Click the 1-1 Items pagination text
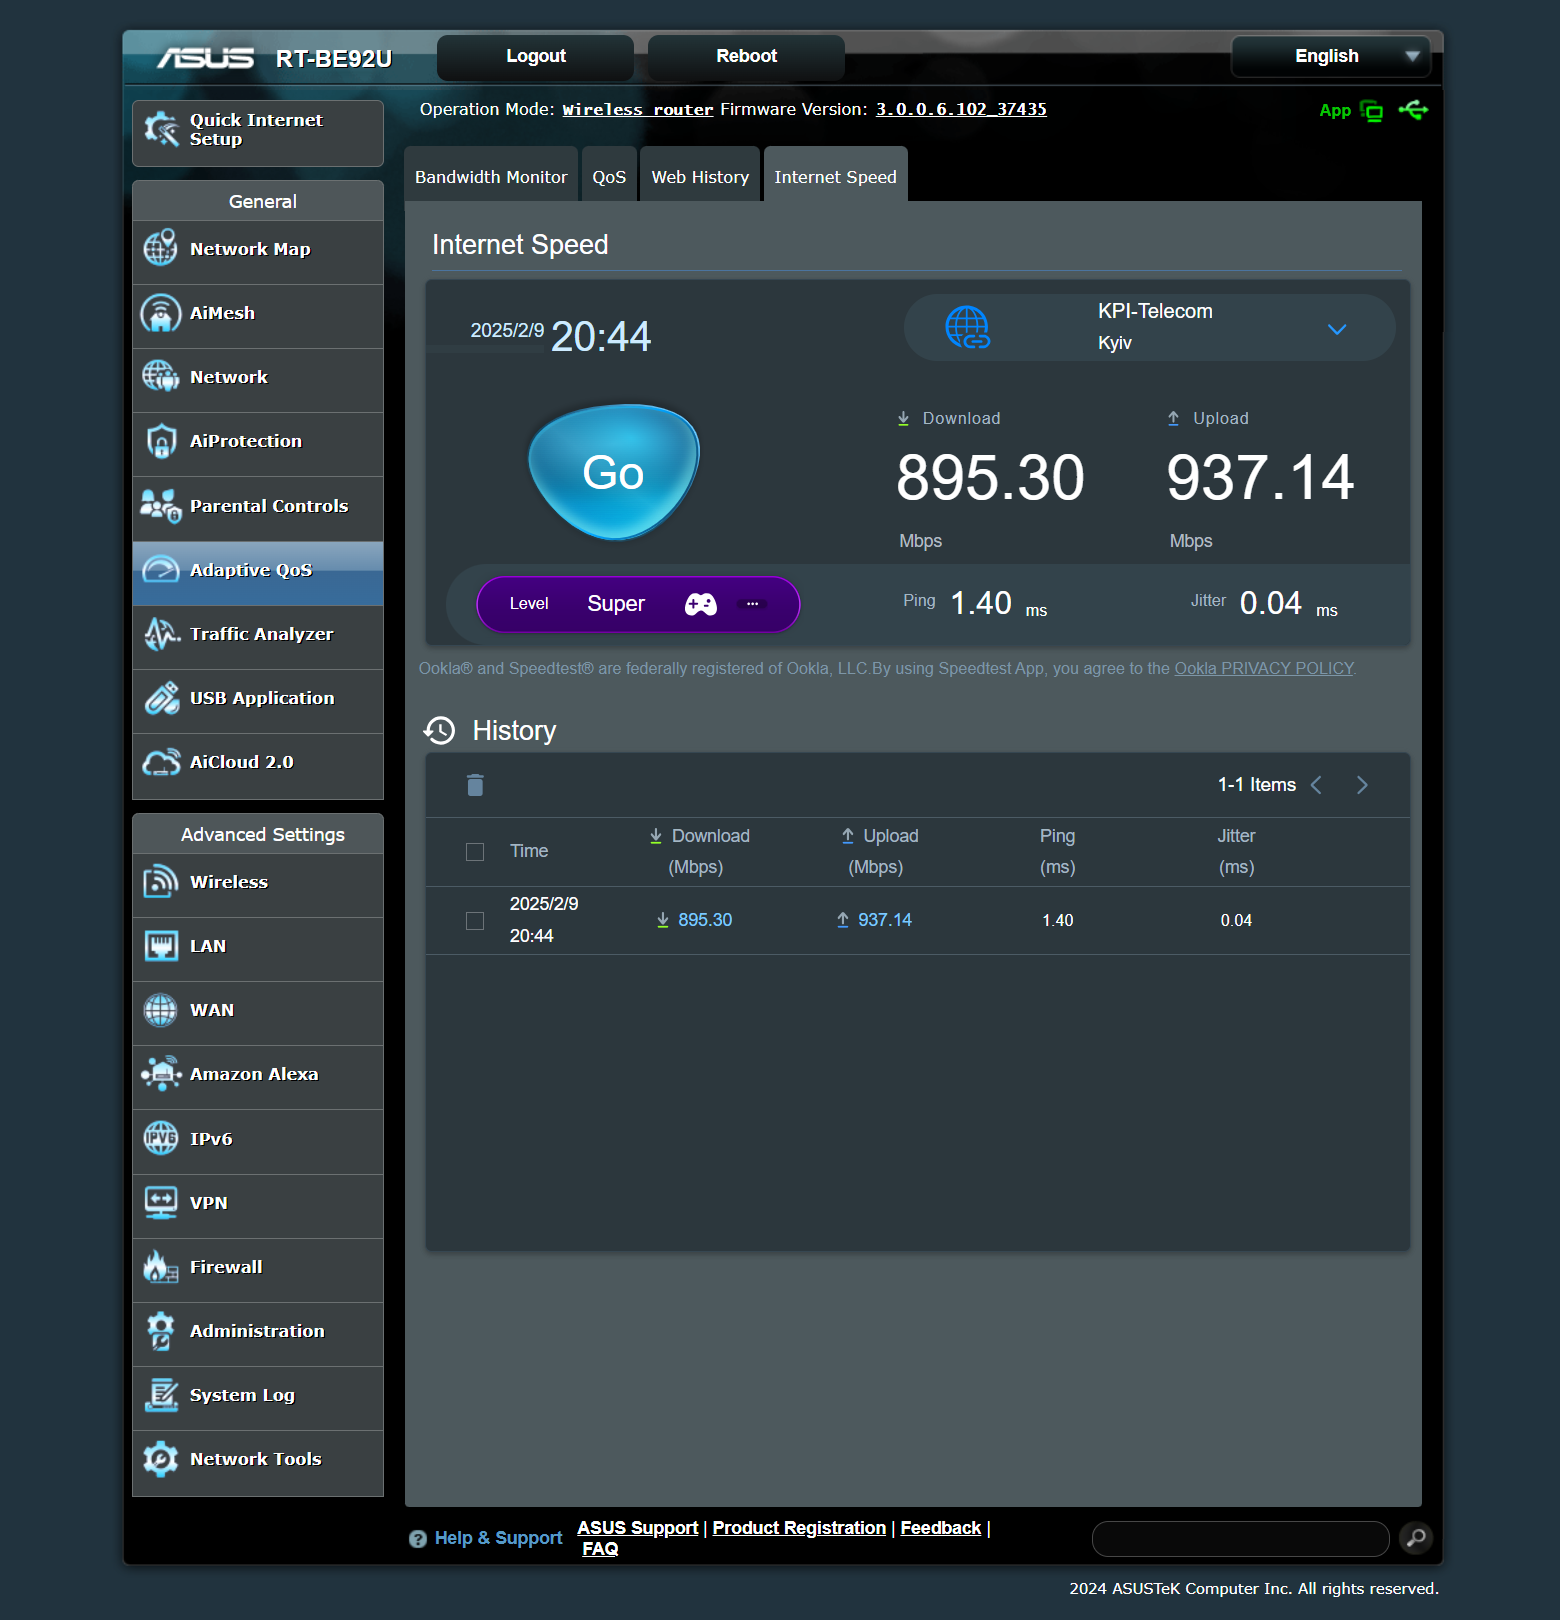This screenshot has height=1620, width=1560. 1257,785
